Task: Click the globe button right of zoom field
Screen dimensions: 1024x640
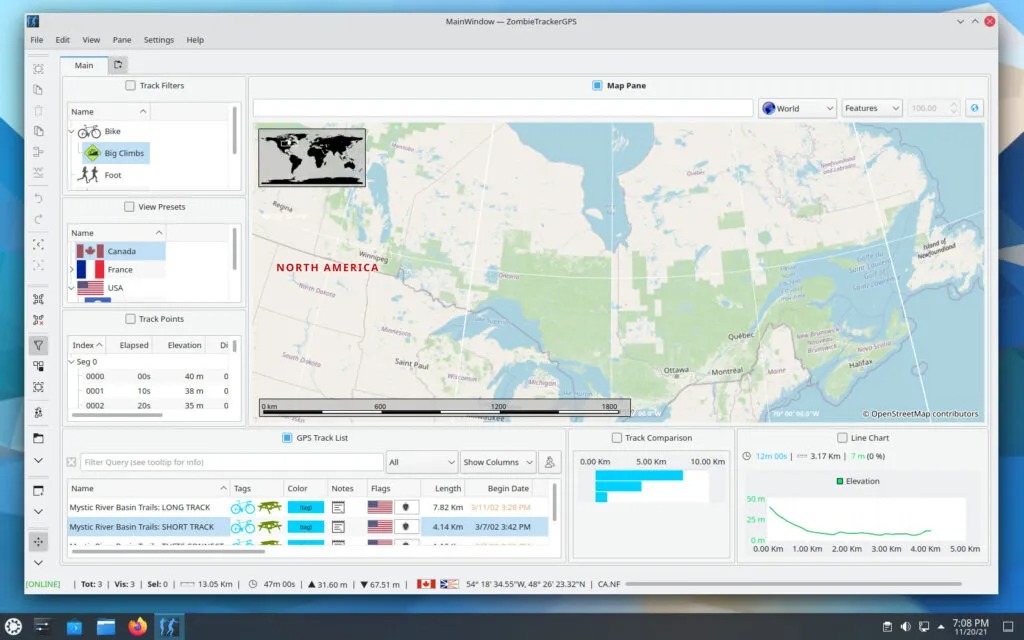Action: 975,108
